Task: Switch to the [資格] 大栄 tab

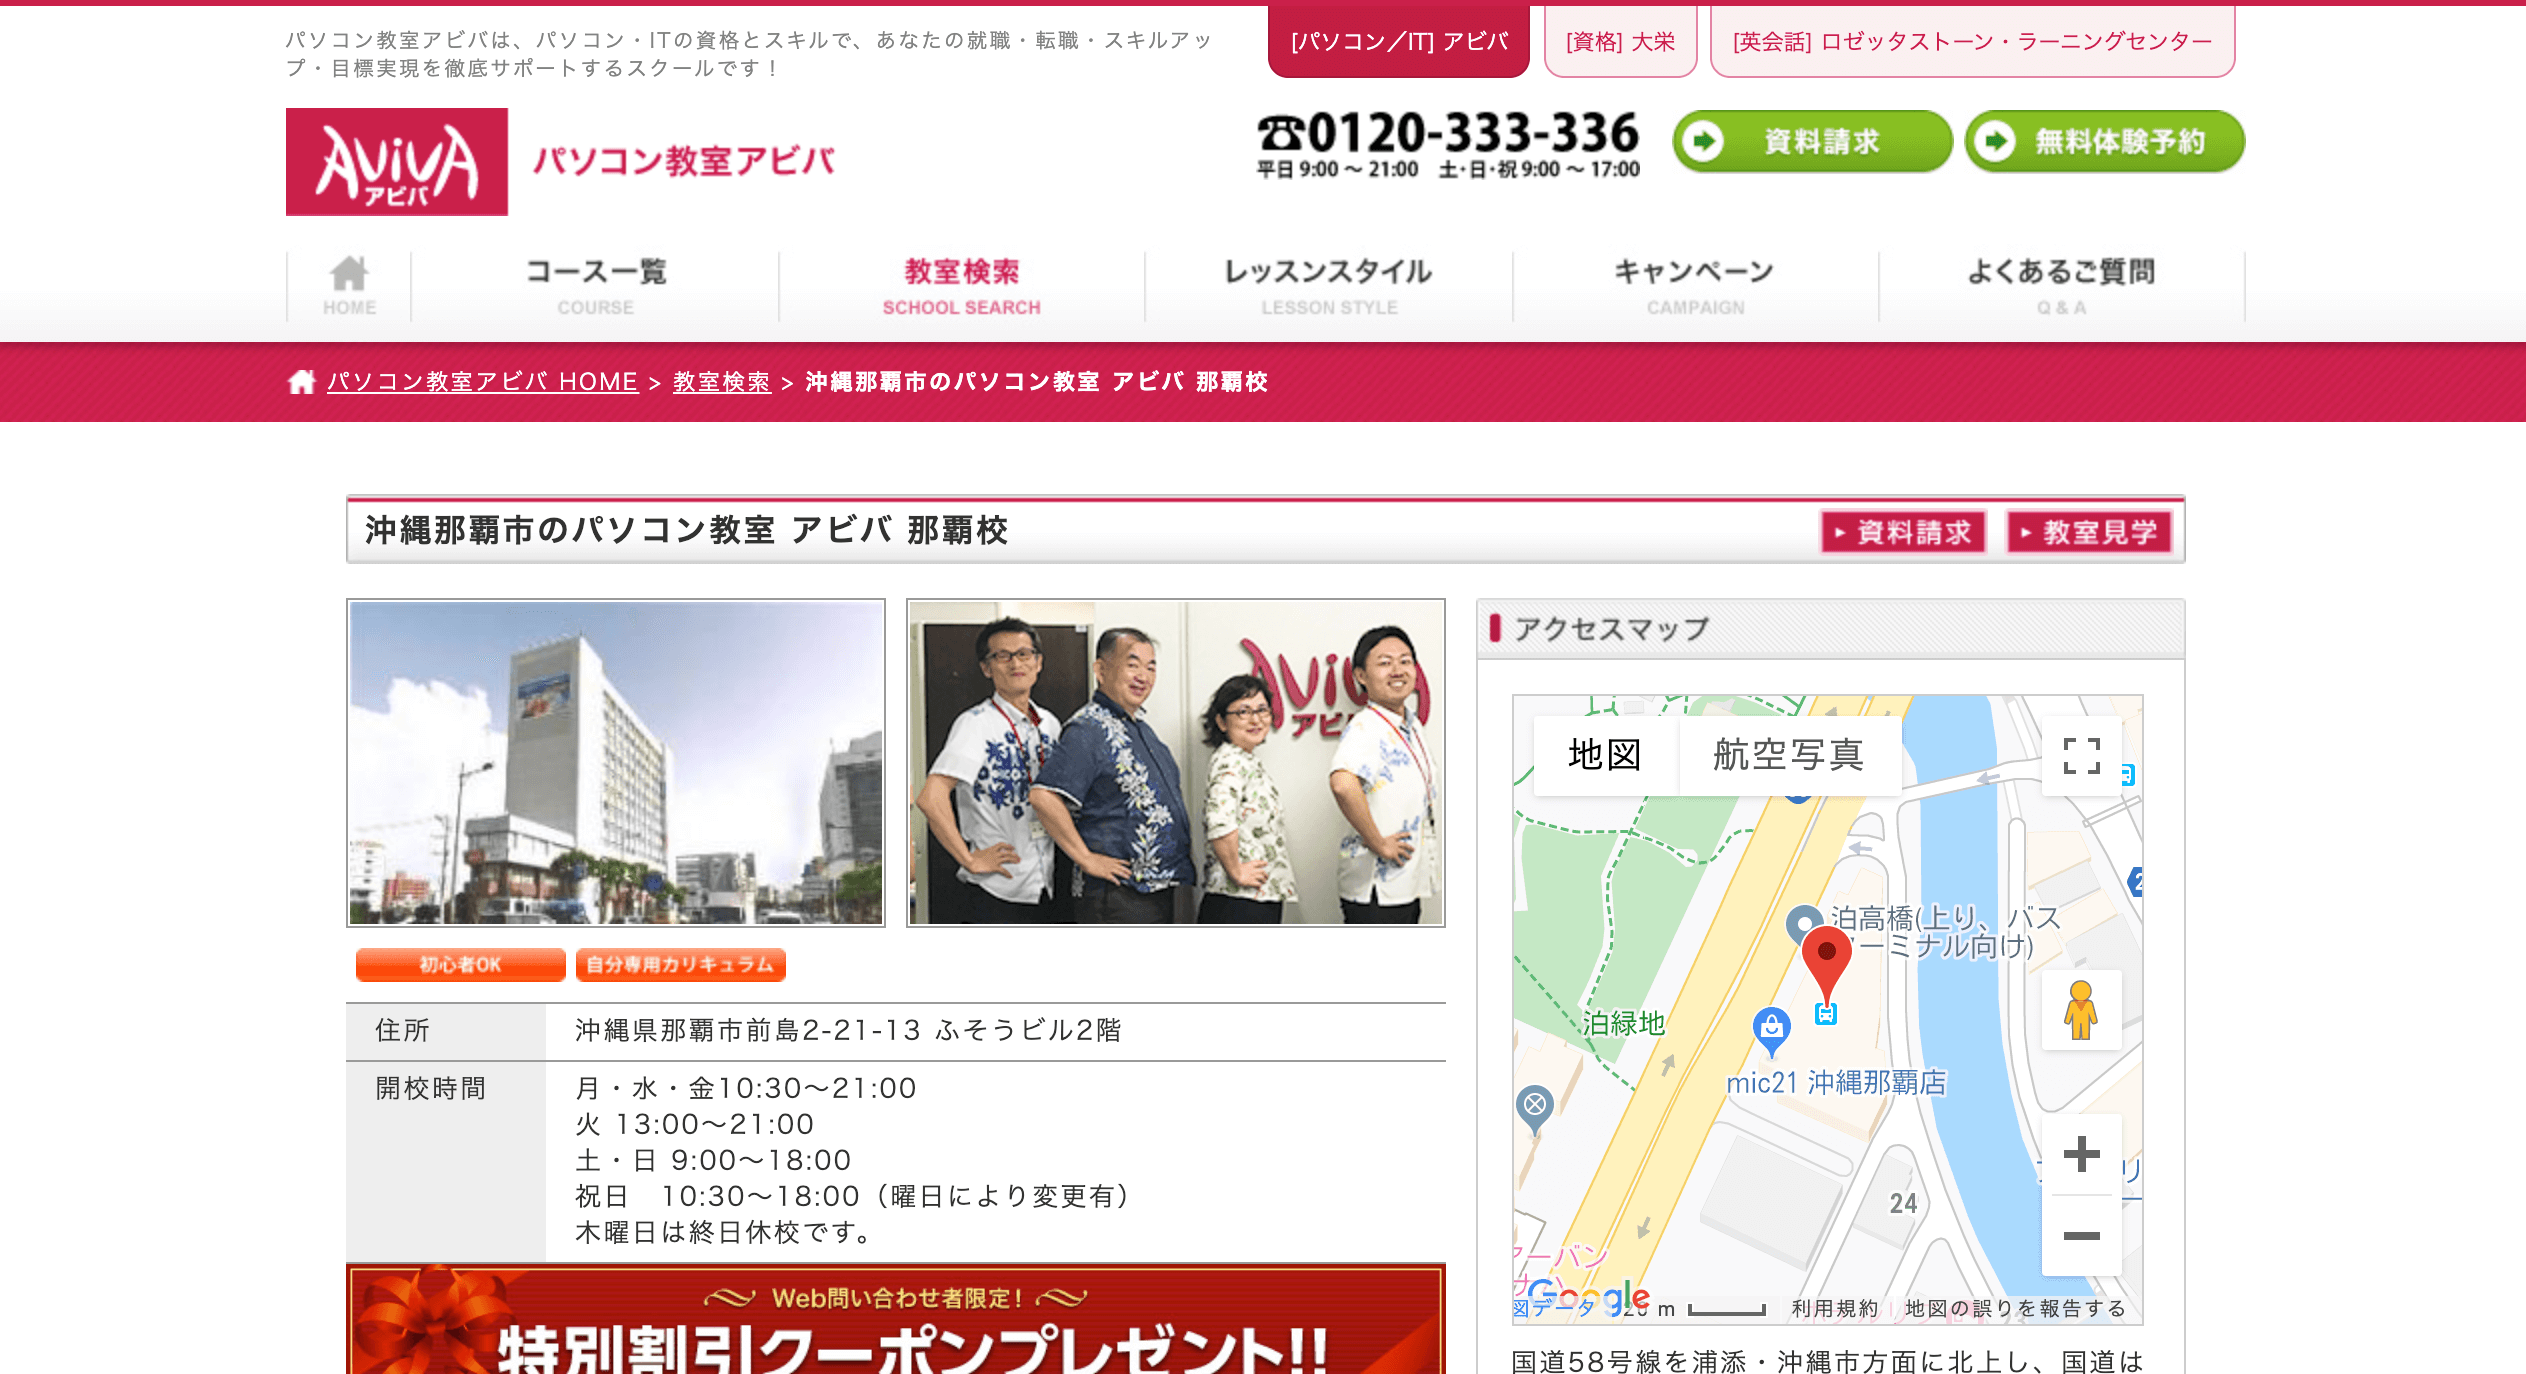Action: point(1620,41)
